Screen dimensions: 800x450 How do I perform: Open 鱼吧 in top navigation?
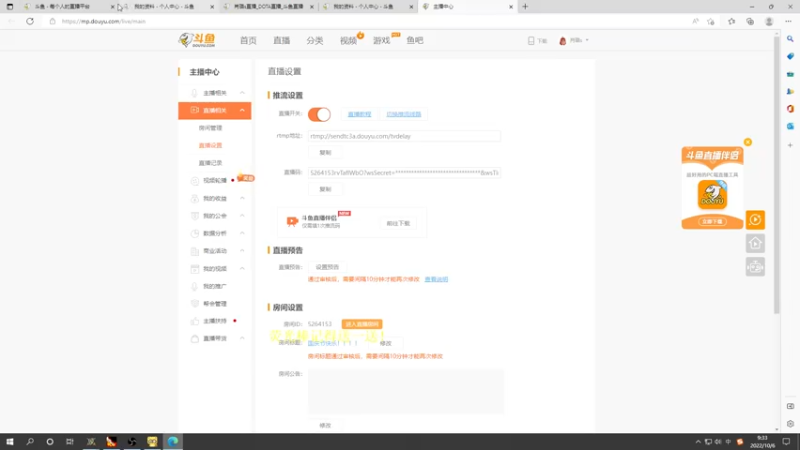click(x=415, y=40)
